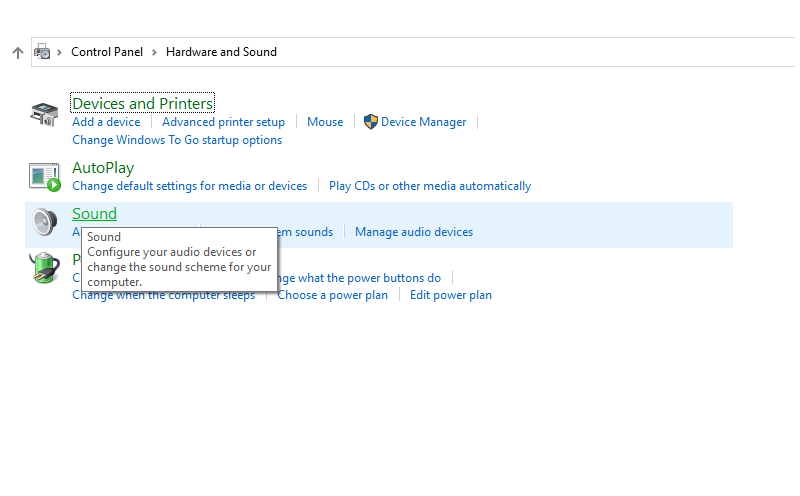Viewport: 800px width, 496px height.
Task: Expand chevron after the address bar icon
Action: pos(59,52)
